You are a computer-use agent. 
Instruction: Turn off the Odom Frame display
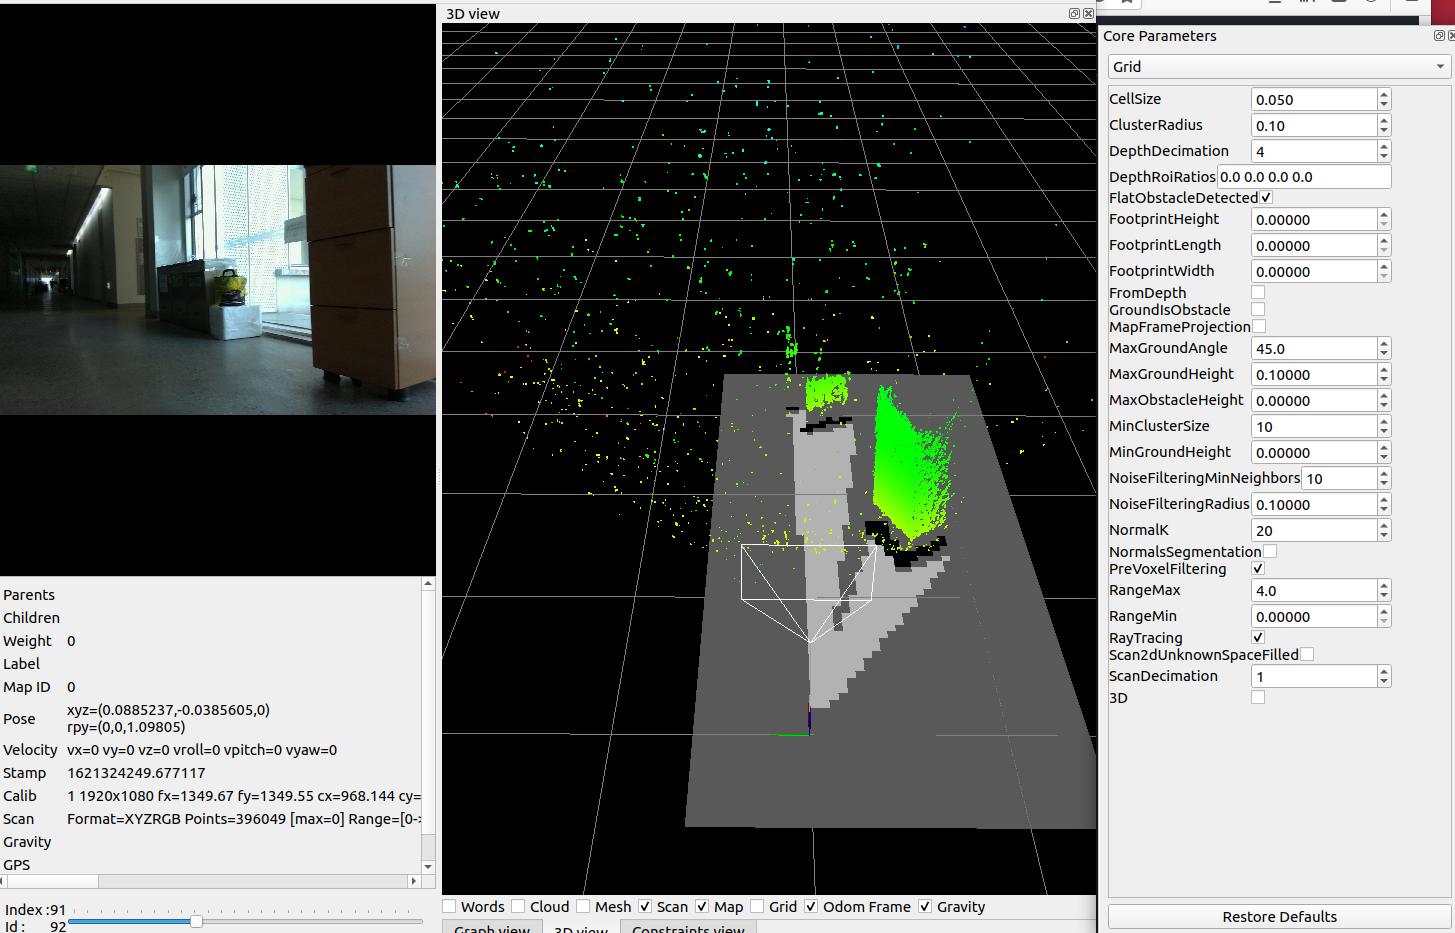pyautogui.click(x=810, y=906)
